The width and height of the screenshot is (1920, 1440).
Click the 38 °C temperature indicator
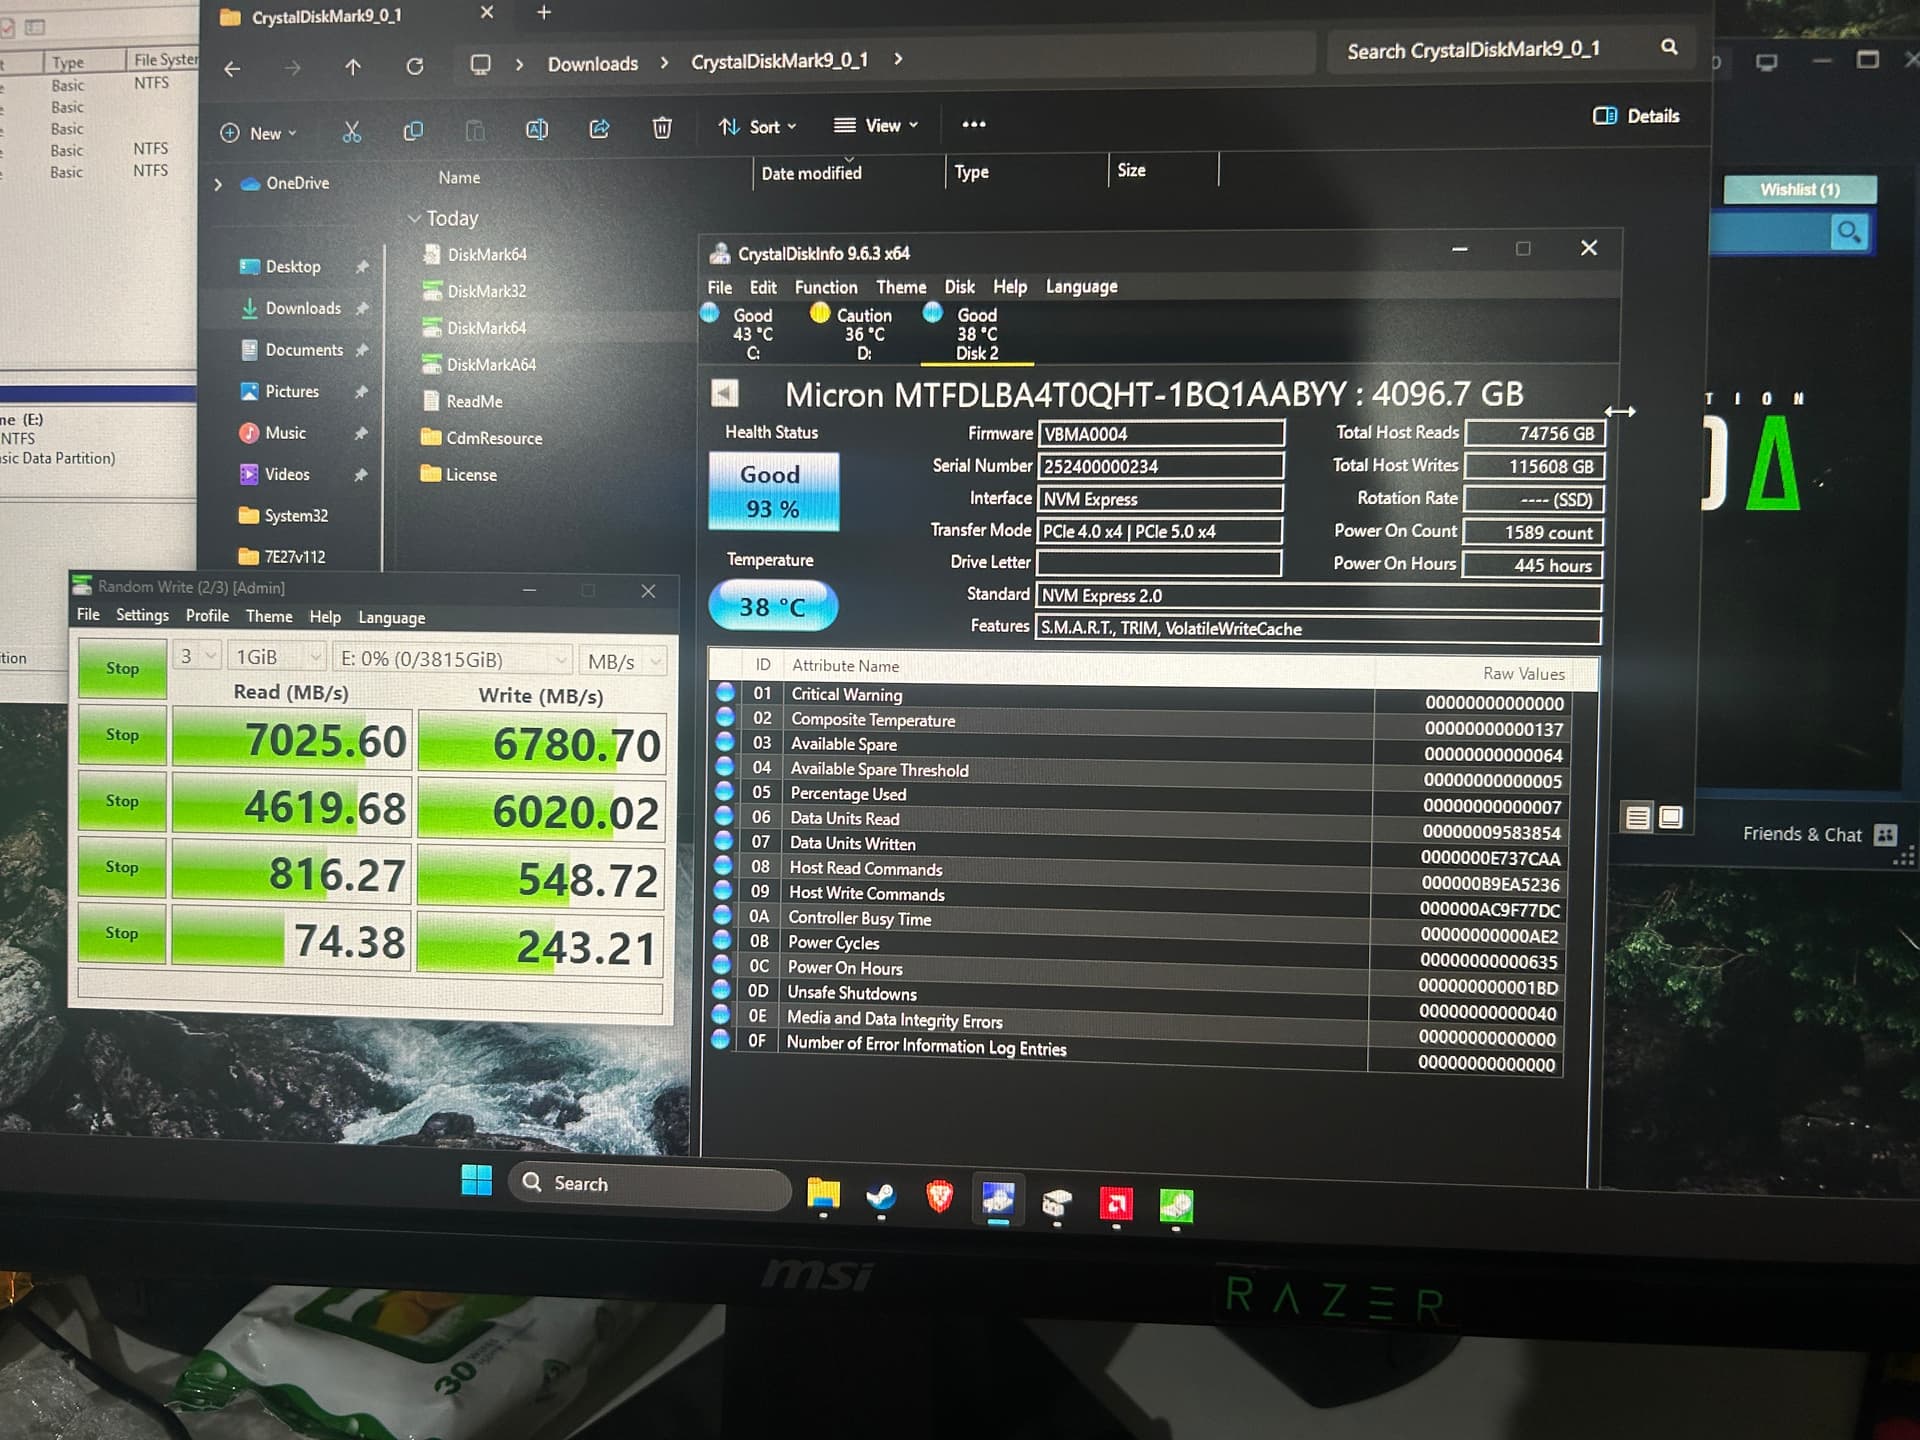[x=772, y=606]
